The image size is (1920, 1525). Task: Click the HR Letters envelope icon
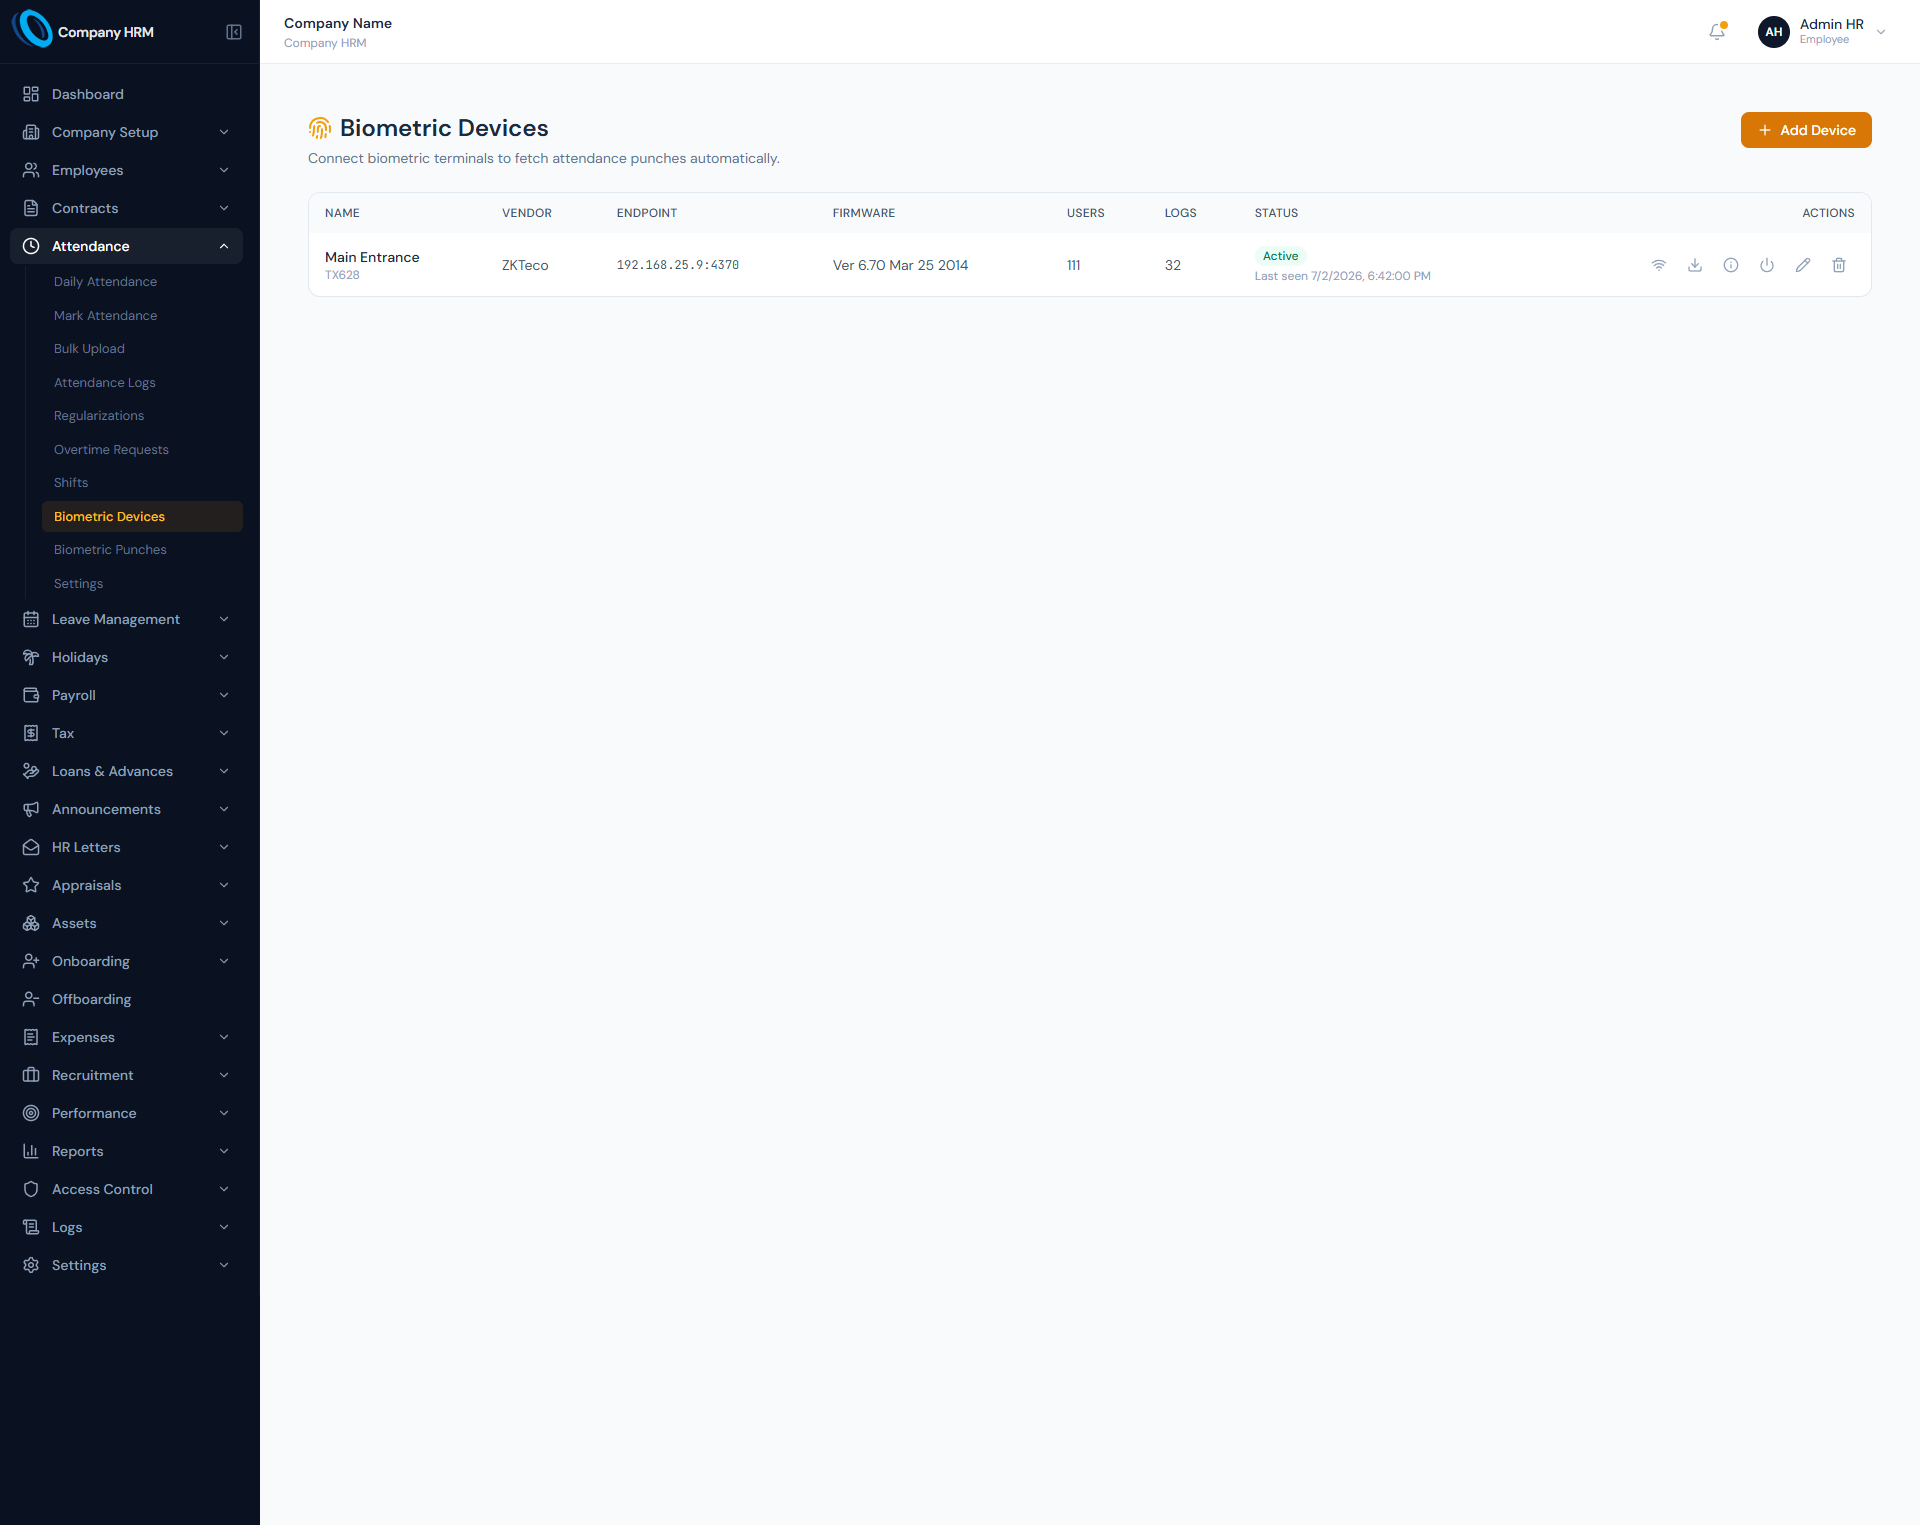(x=31, y=847)
